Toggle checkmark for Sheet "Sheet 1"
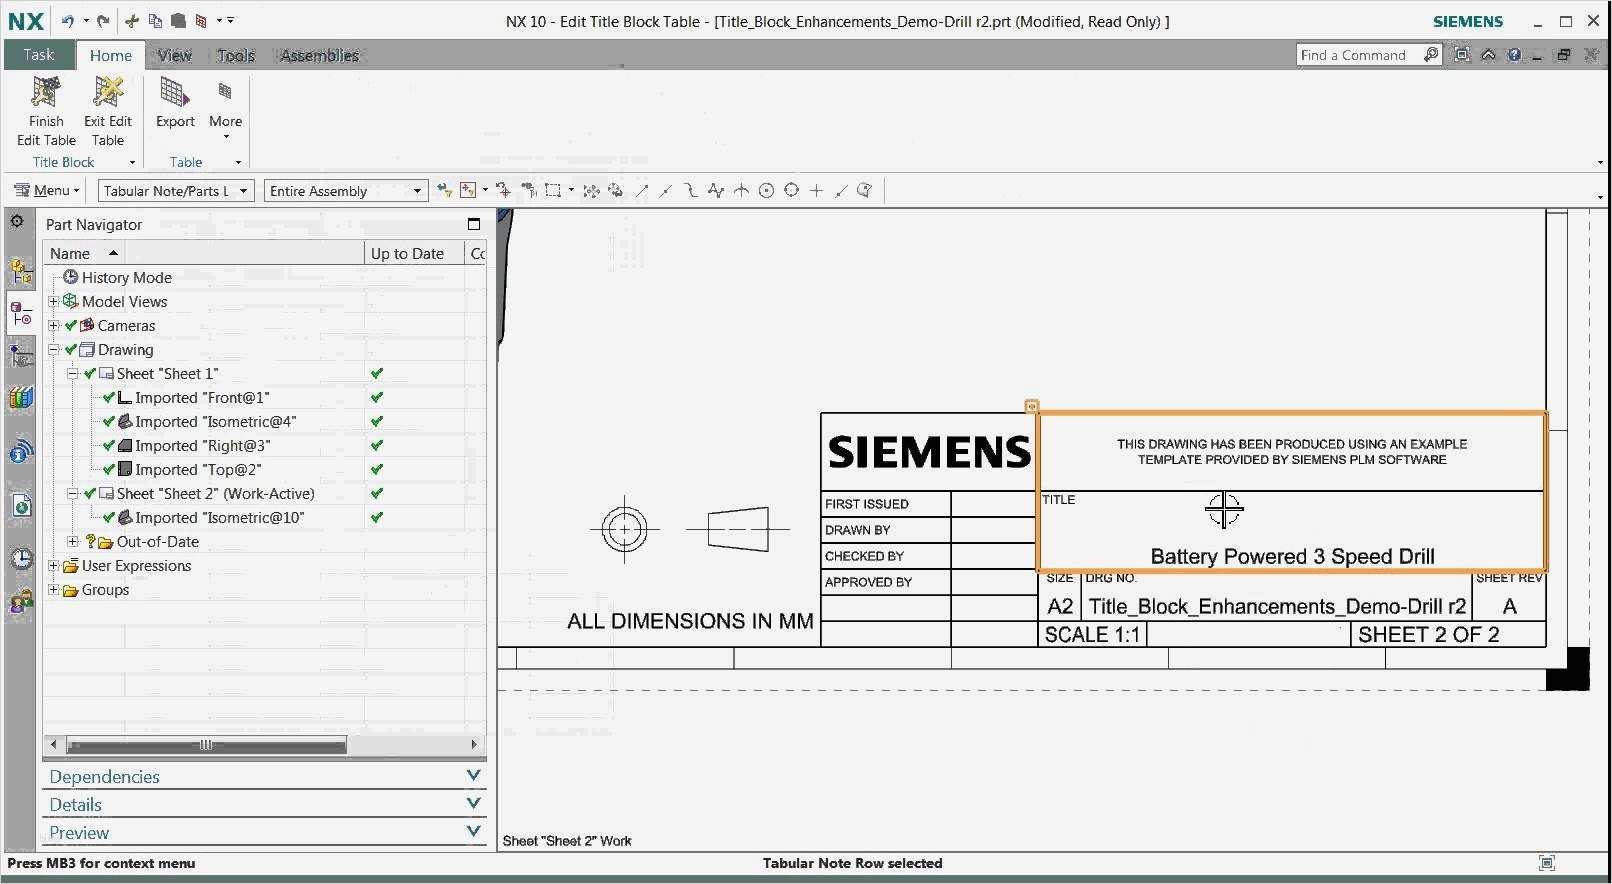Viewport: 1612px width, 884px height. click(90, 373)
